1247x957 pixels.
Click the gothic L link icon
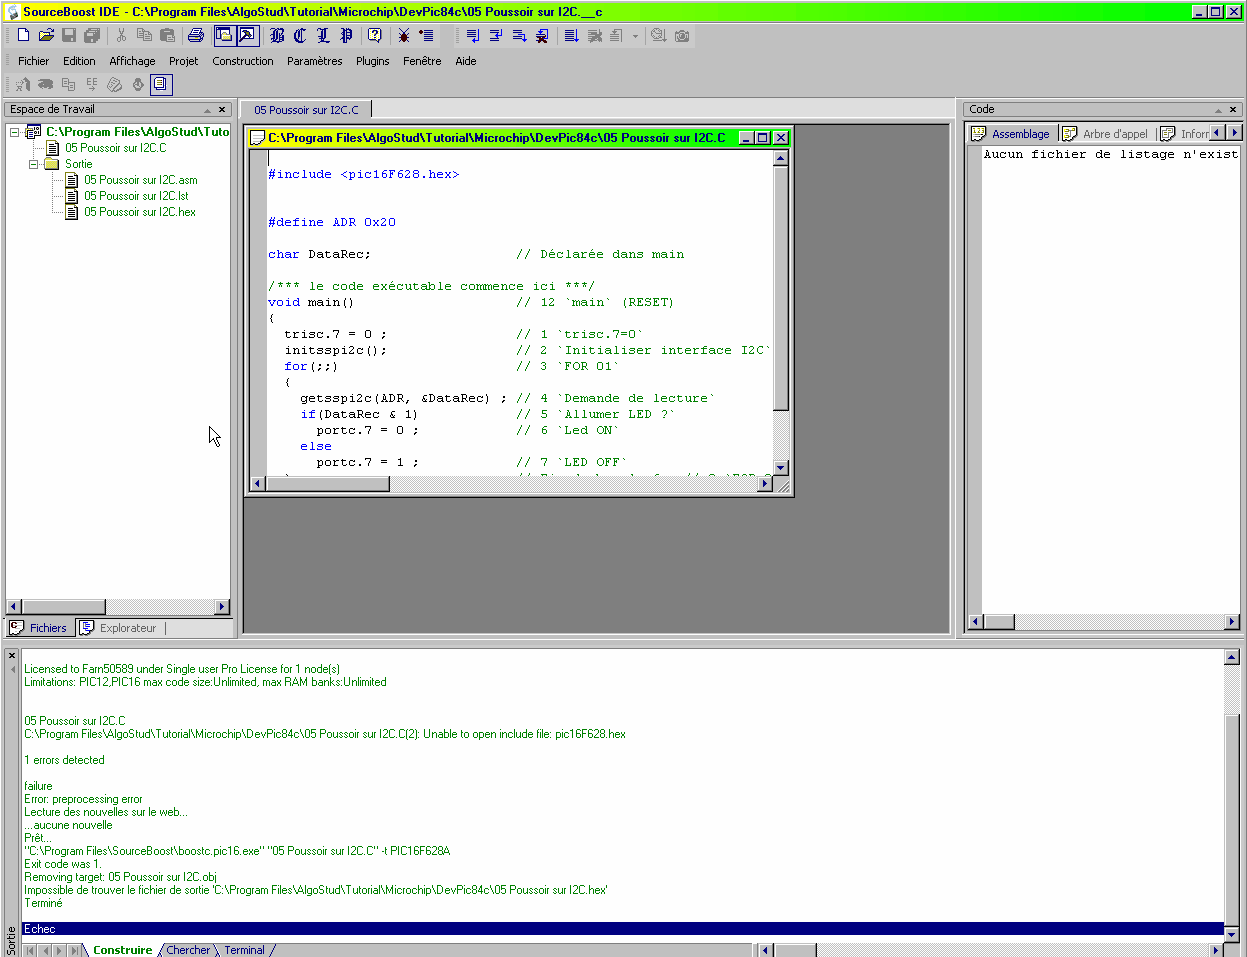tap(323, 35)
